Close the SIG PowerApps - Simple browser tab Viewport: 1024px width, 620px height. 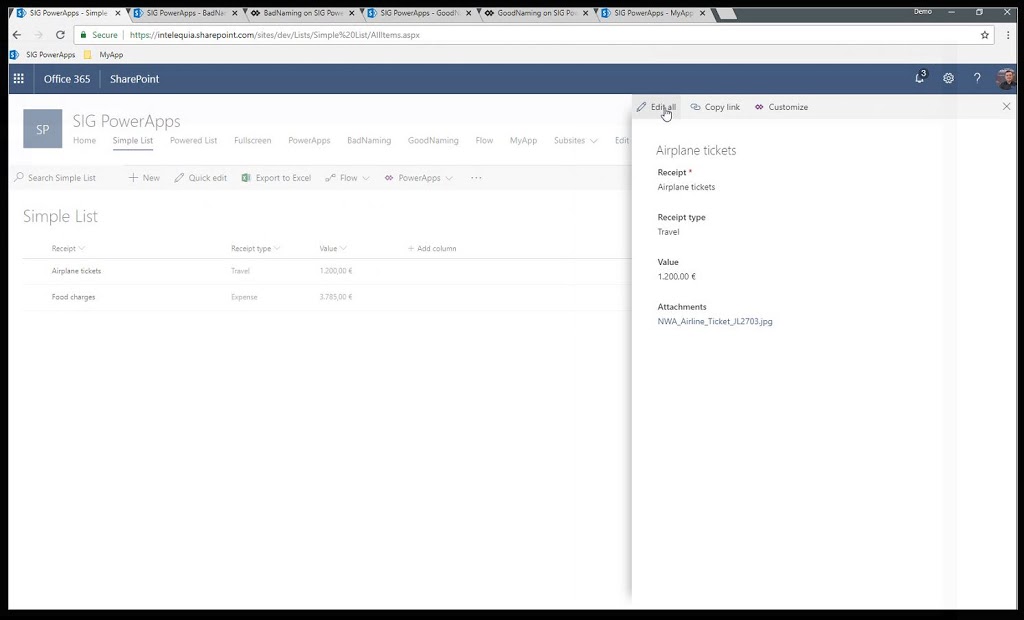[118, 13]
